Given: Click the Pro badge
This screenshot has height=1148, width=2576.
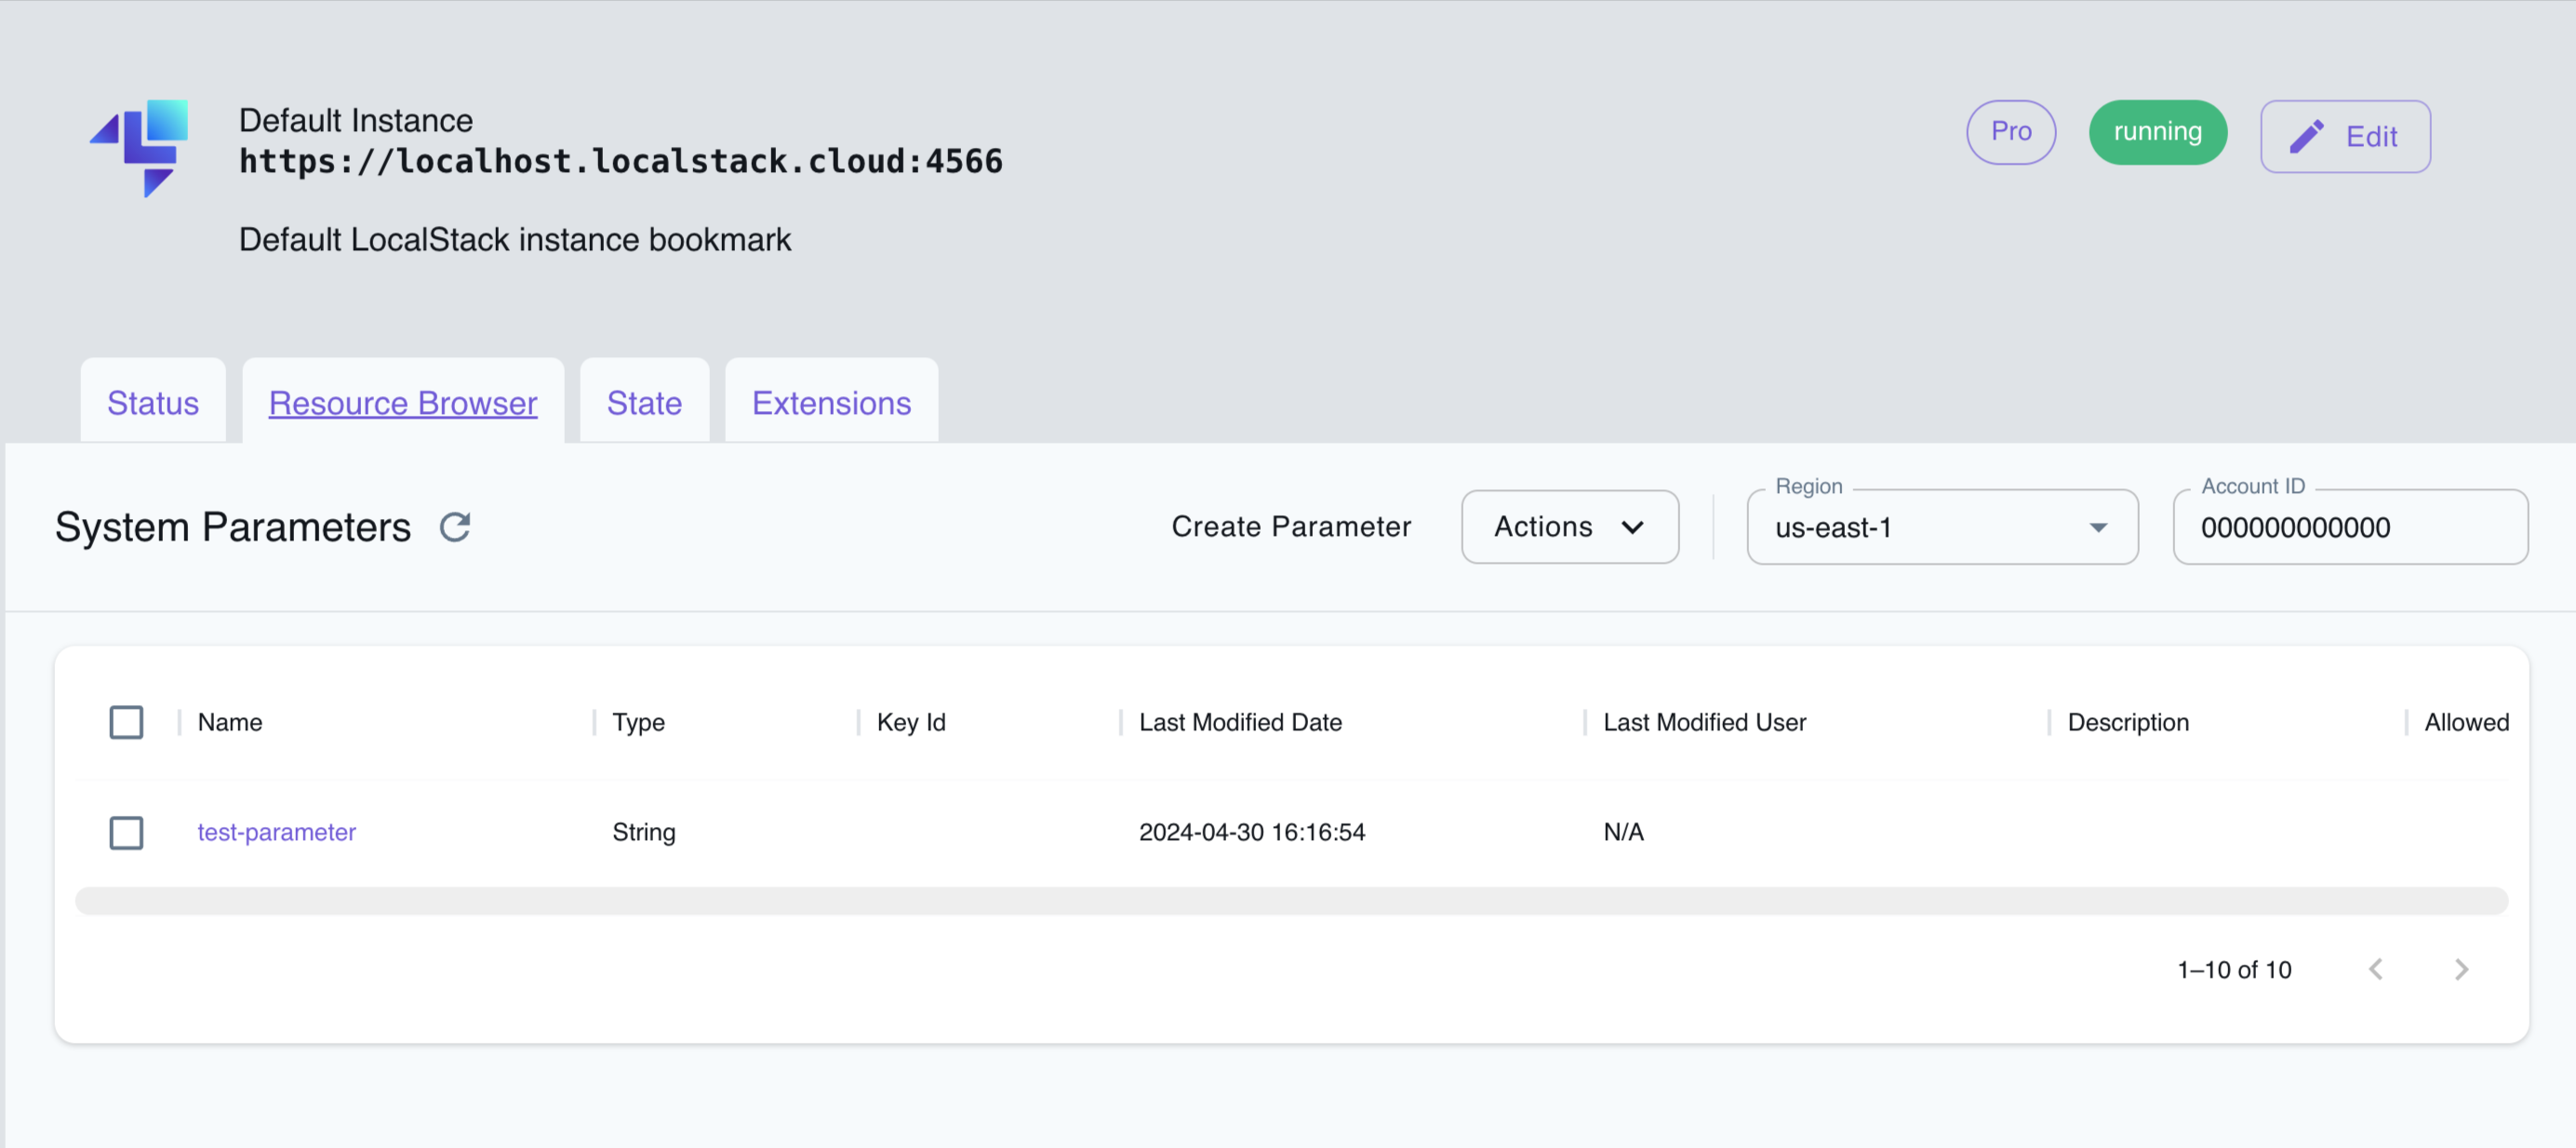Looking at the screenshot, I should pyautogui.click(x=2011, y=131).
